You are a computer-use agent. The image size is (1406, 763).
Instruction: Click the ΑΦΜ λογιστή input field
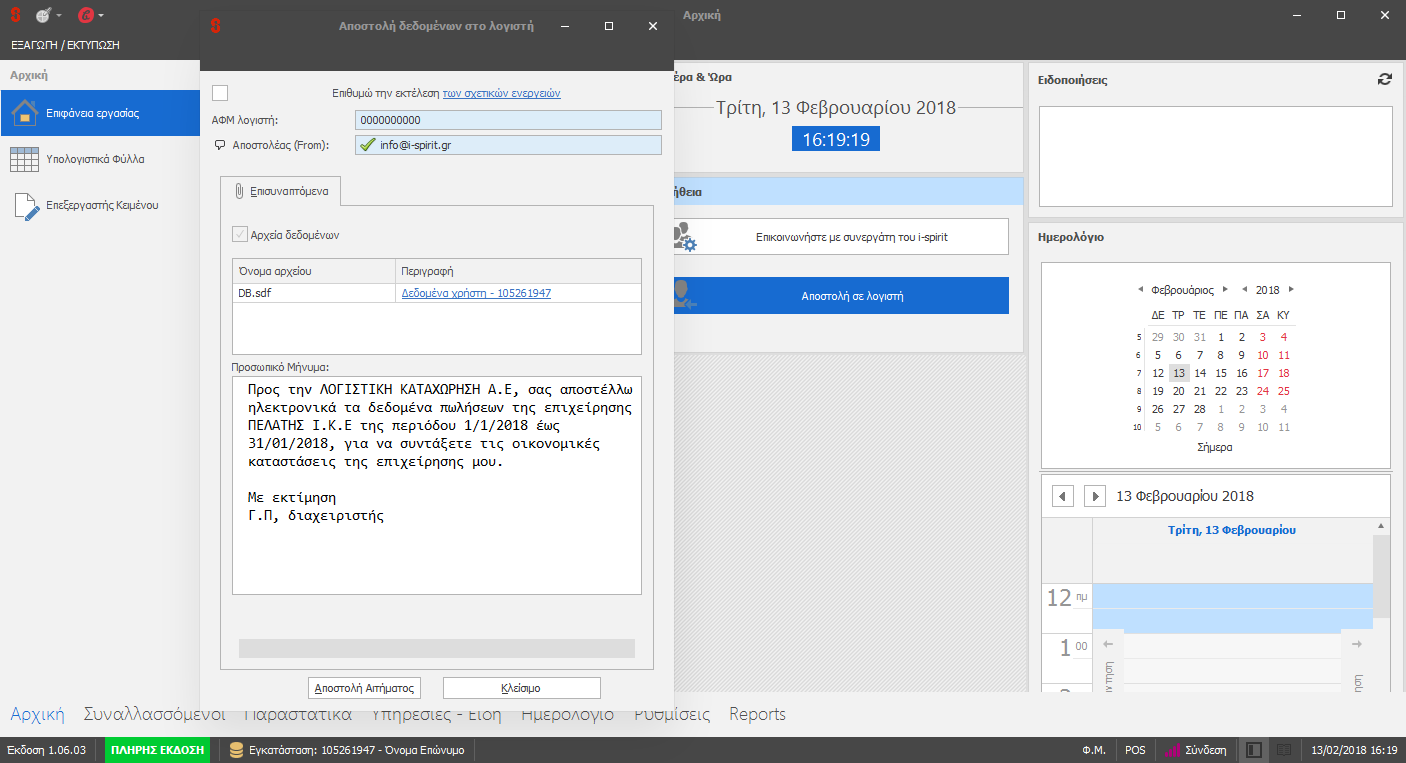coord(508,120)
